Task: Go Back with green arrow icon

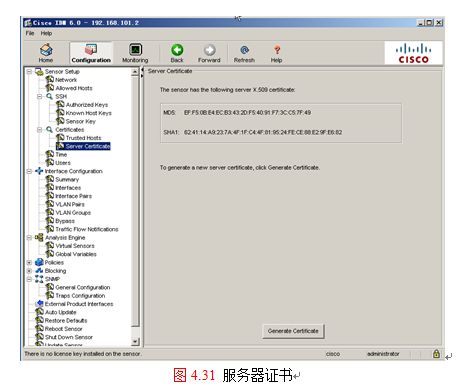Action: 177,50
